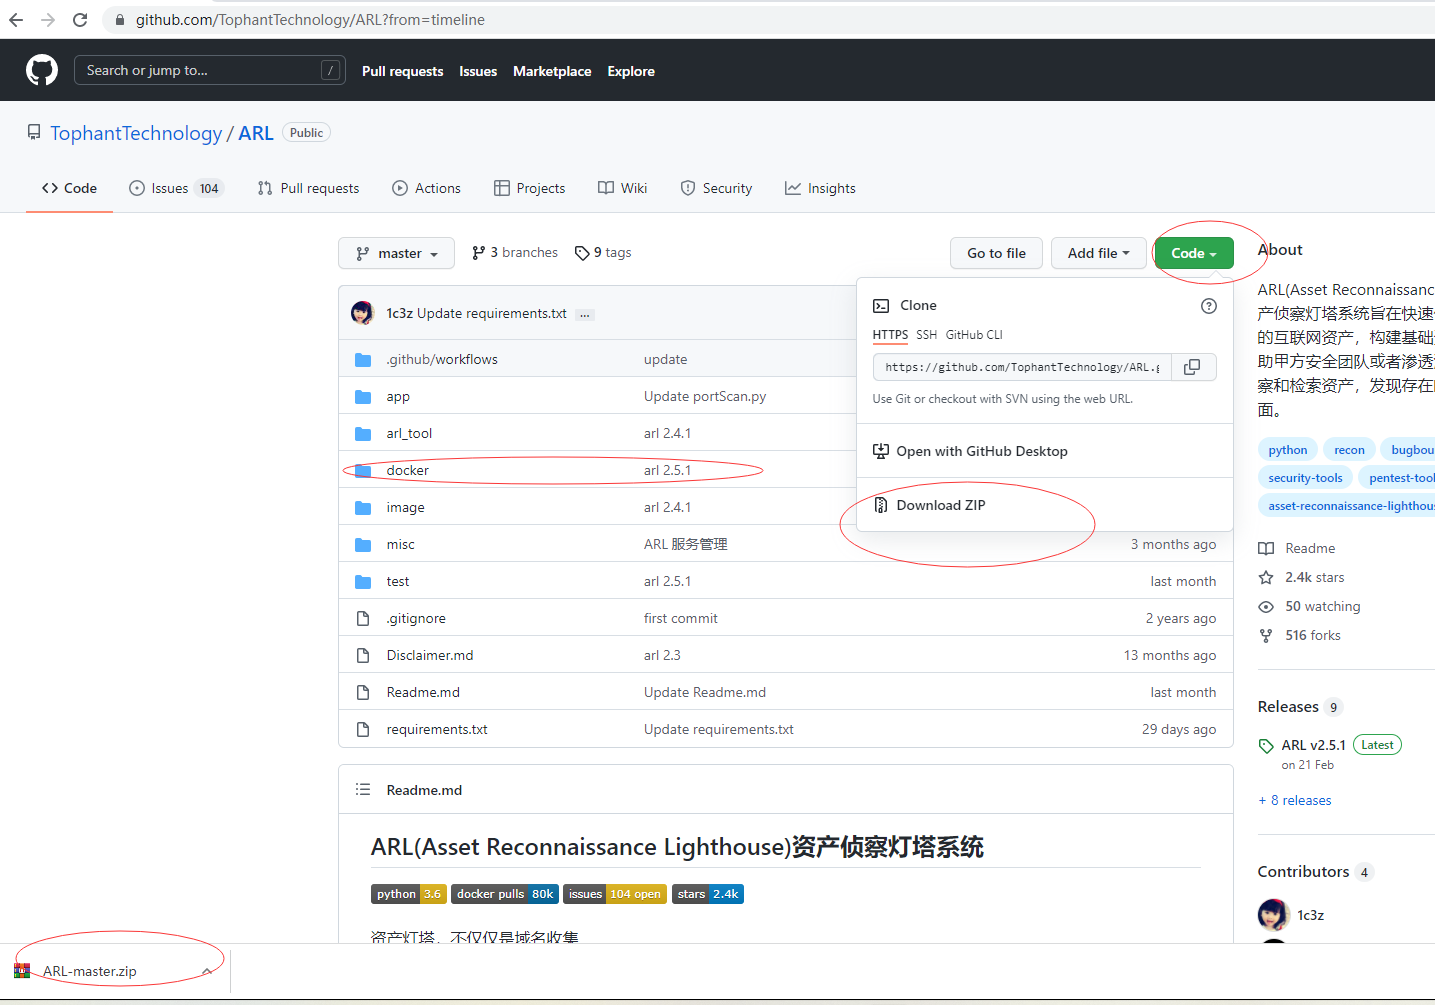The image size is (1435, 1005).
Task: Click the browser back arrow
Action: click(16, 20)
